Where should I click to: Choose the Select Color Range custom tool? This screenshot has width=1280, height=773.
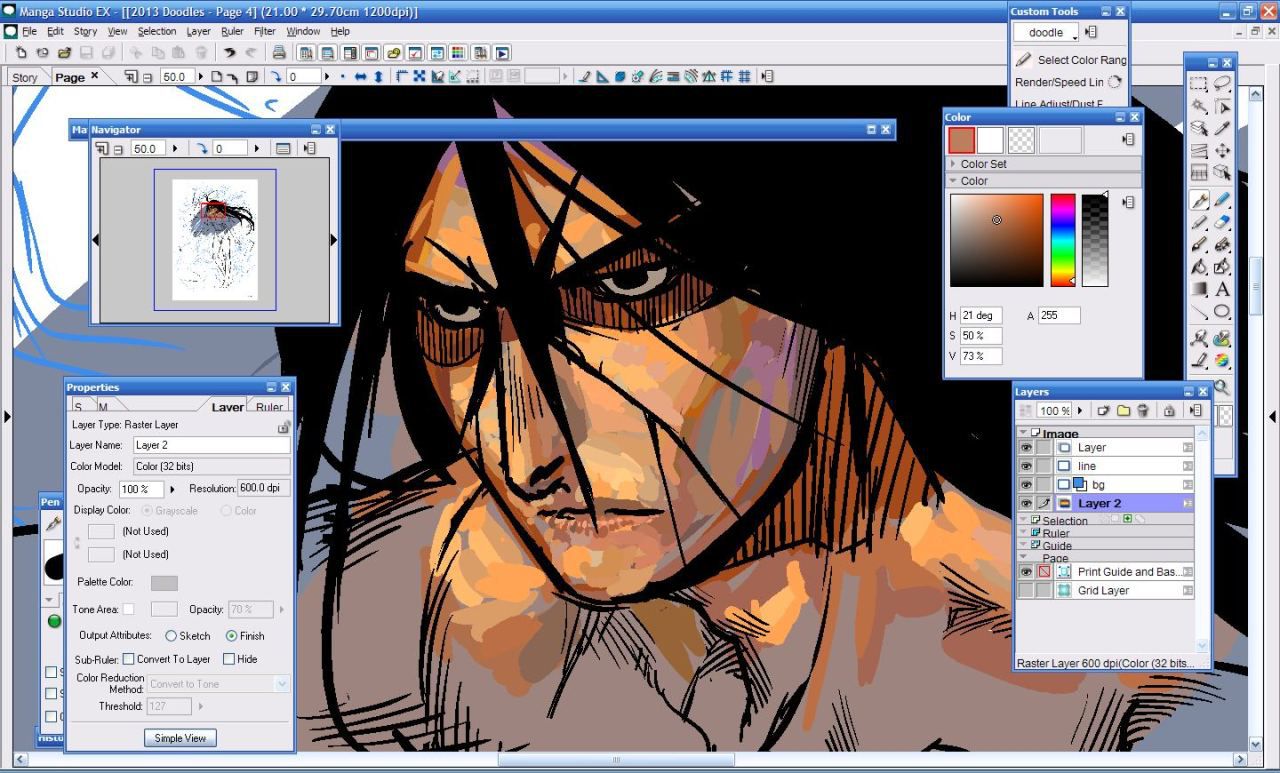[x=1072, y=60]
